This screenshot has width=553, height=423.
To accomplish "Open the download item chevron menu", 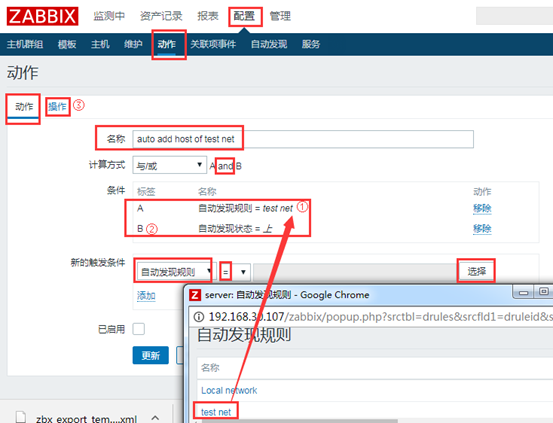I will click(155, 418).
